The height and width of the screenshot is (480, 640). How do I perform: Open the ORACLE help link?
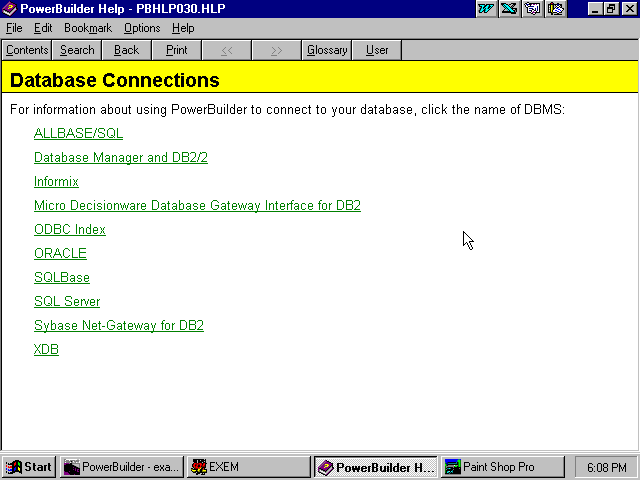[60, 253]
